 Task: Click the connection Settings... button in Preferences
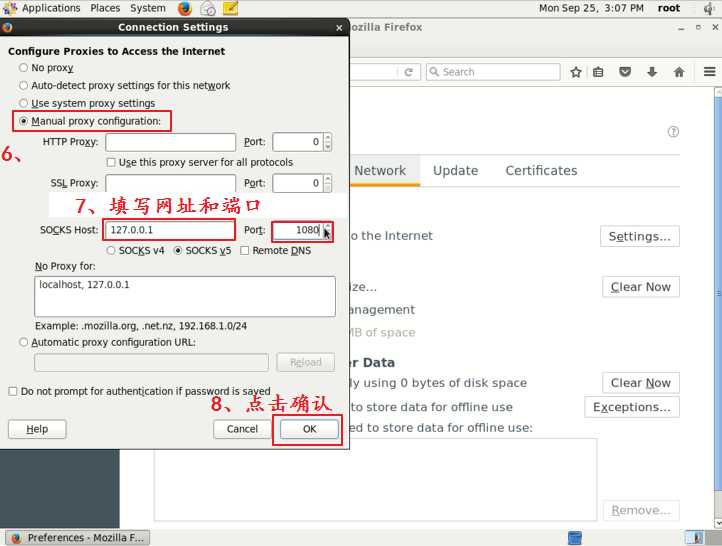640,237
